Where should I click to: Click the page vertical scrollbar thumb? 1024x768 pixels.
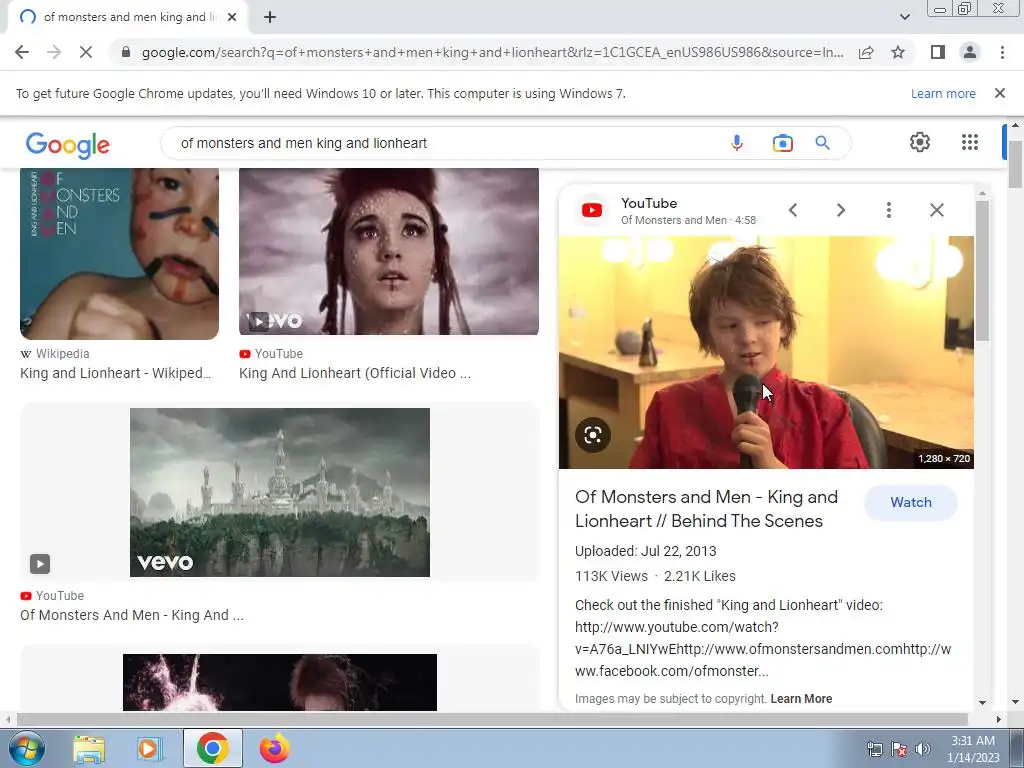point(1015,163)
